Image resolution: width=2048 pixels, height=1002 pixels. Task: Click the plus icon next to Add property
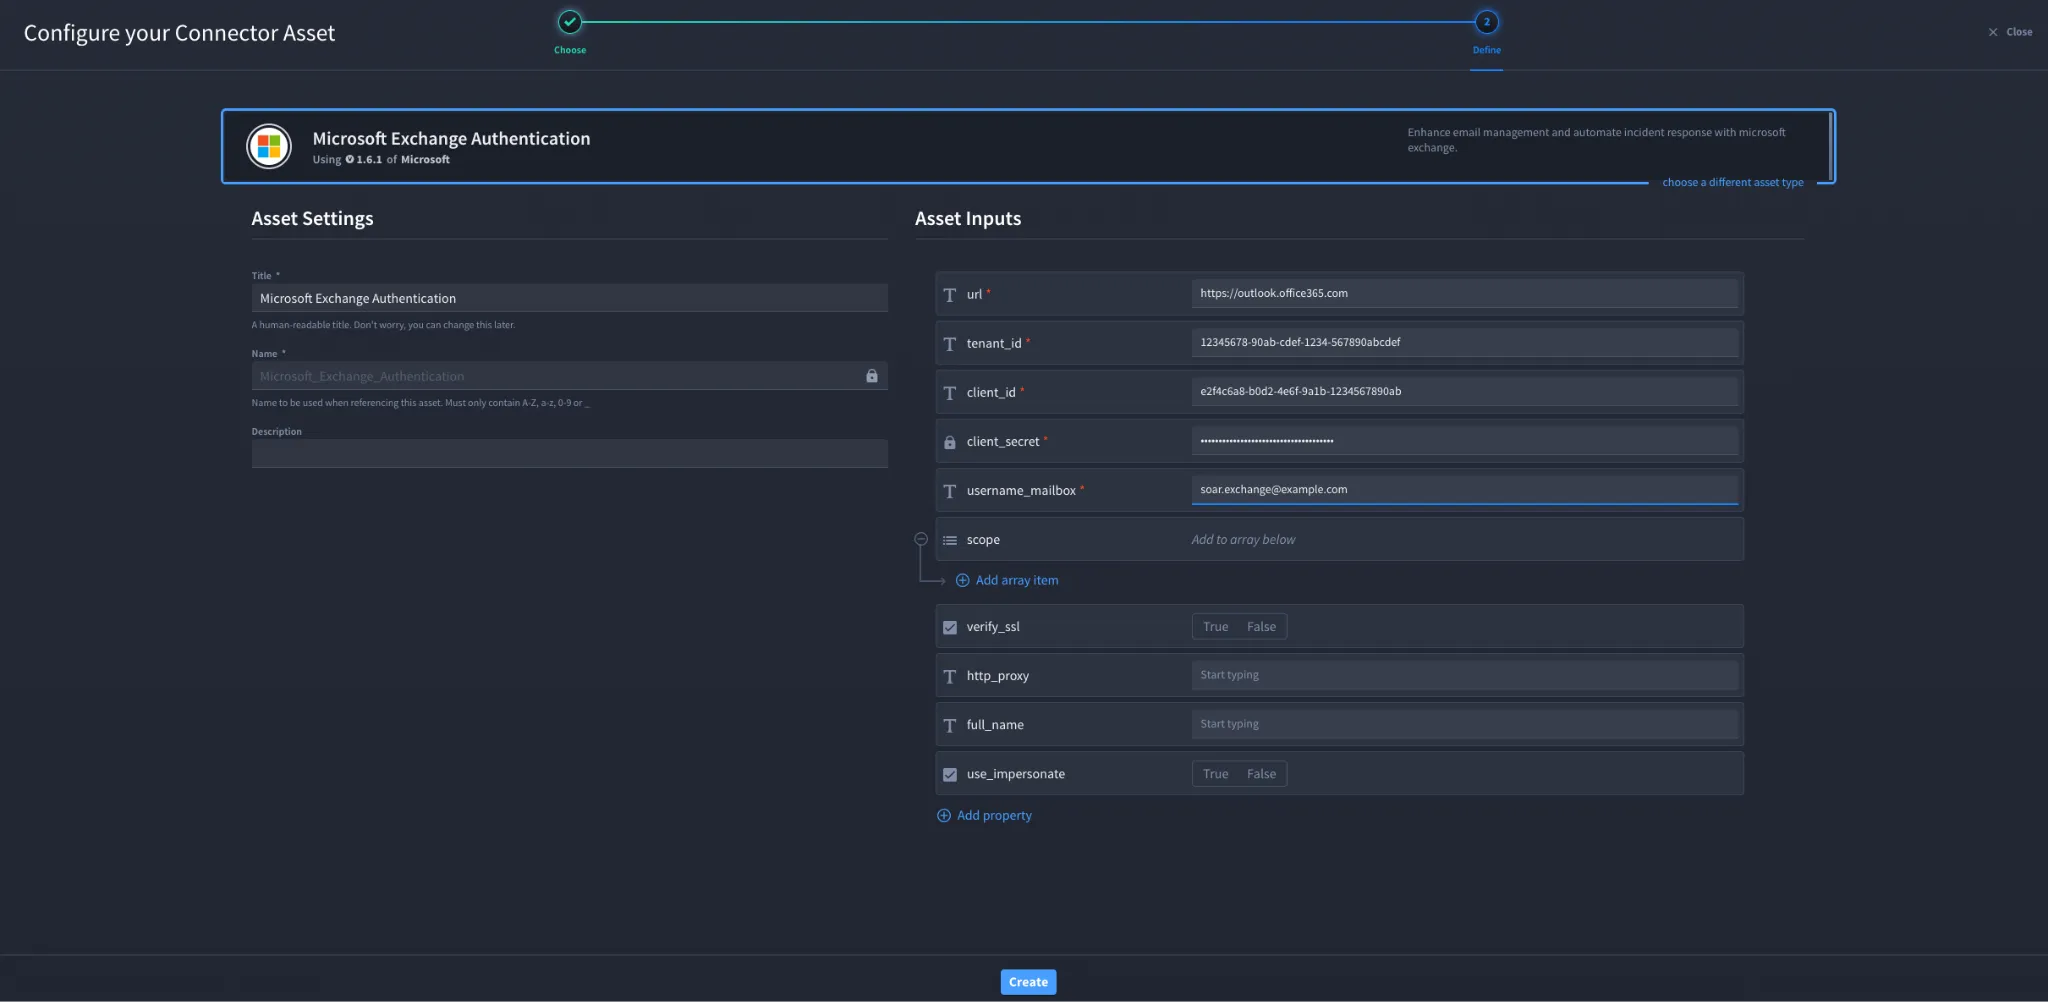(943, 815)
